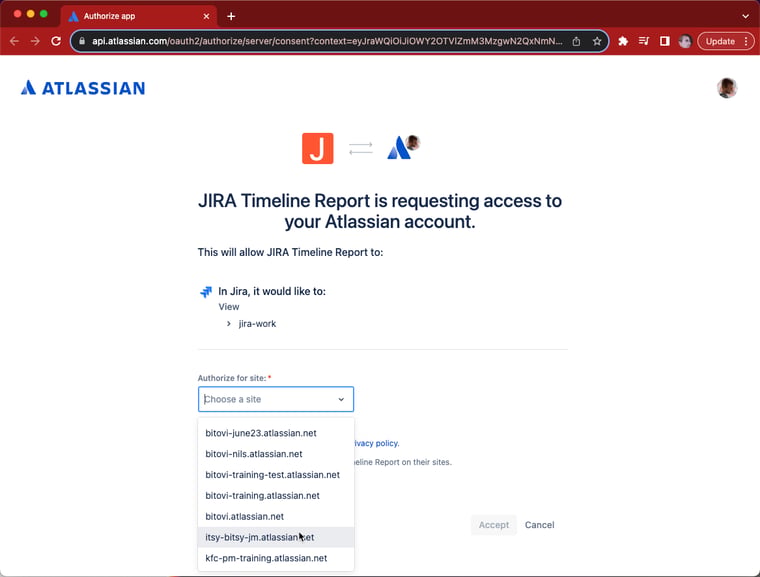Image resolution: width=760 pixels, height=577 pixels.
Task: Select the Authorize app tab
Action: tap(138, 16)
